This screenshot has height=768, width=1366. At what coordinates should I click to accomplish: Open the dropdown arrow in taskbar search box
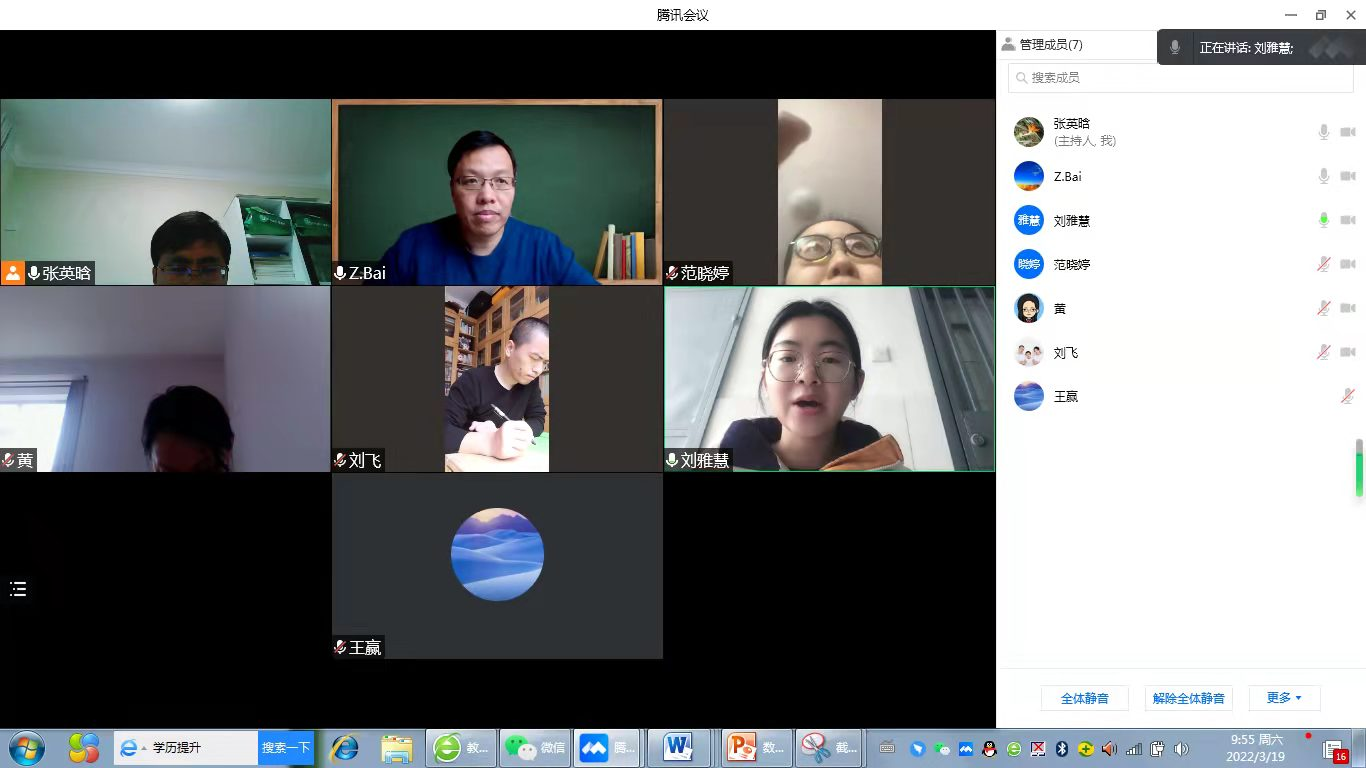coord(144,748)
